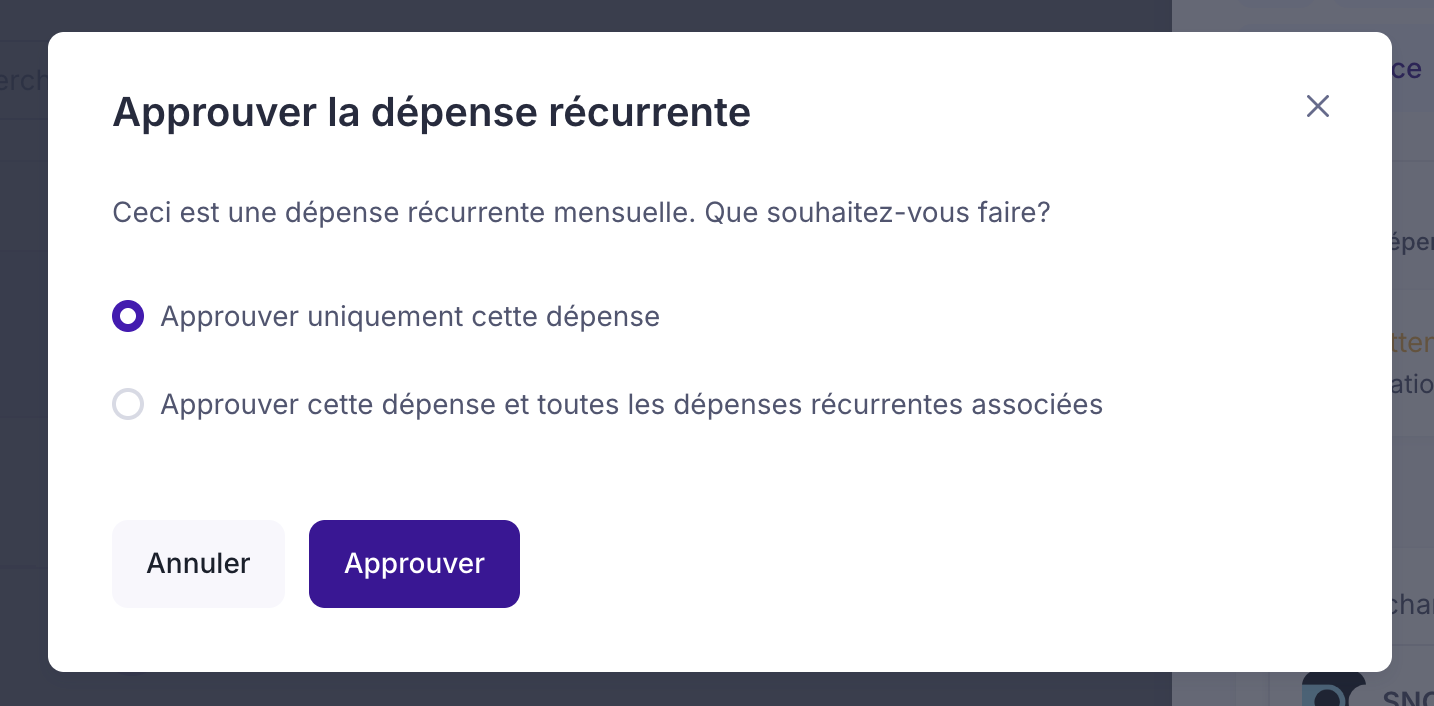The width and height of the screenshot is (1434, 706).
Task: Select the radio for all associated recurring expenses
Action: pyautogui.click(x=128, y=405)
